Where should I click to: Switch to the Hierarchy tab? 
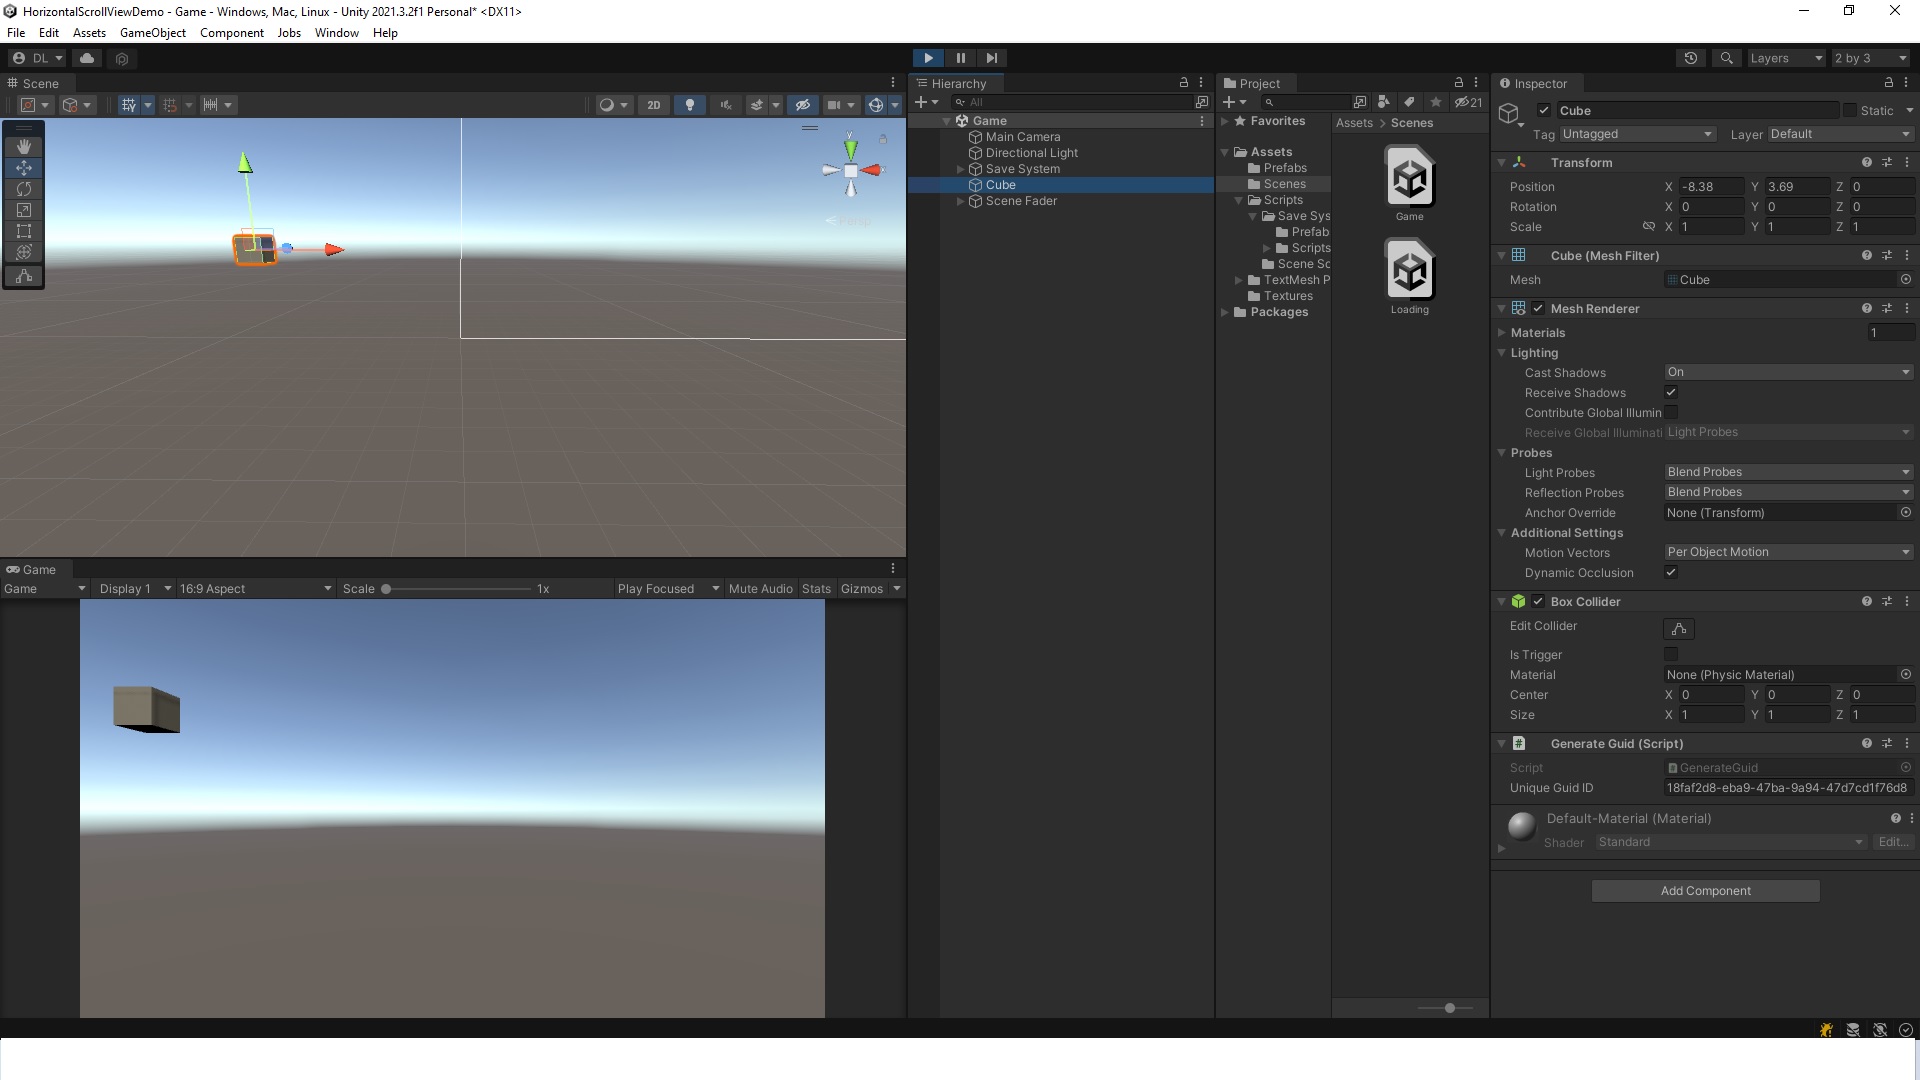click(x=957, y=84)
